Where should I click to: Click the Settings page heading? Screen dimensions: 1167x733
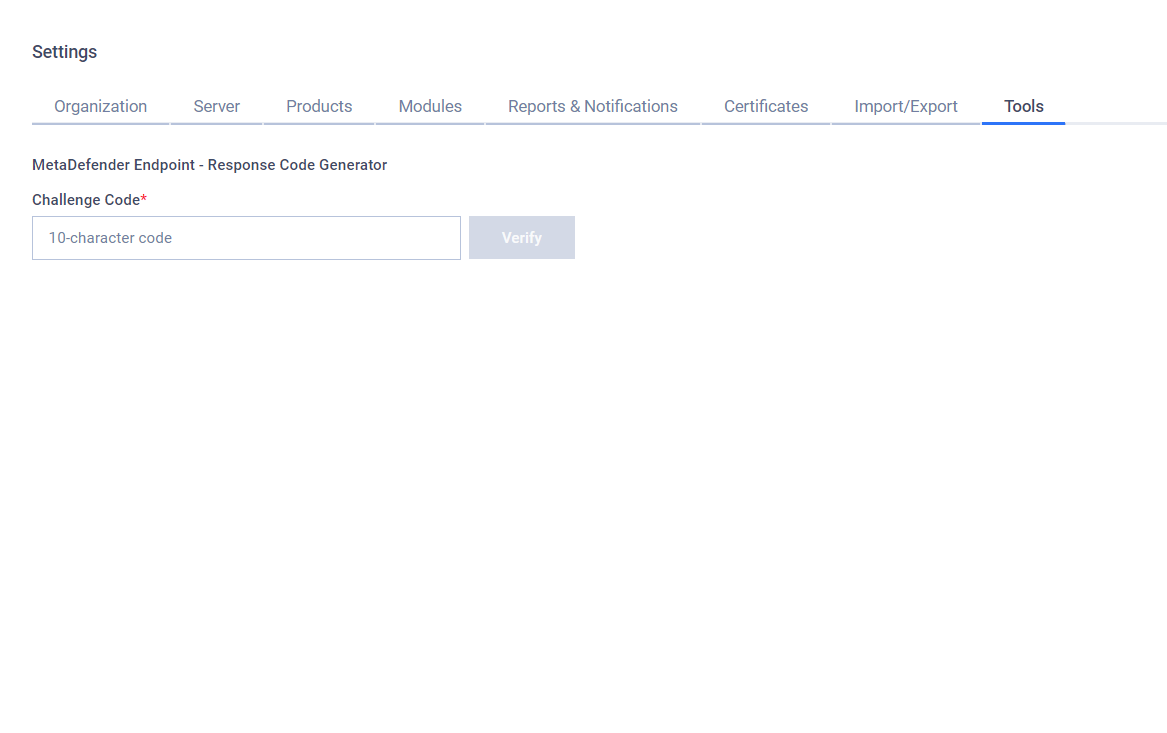point(65,52)
